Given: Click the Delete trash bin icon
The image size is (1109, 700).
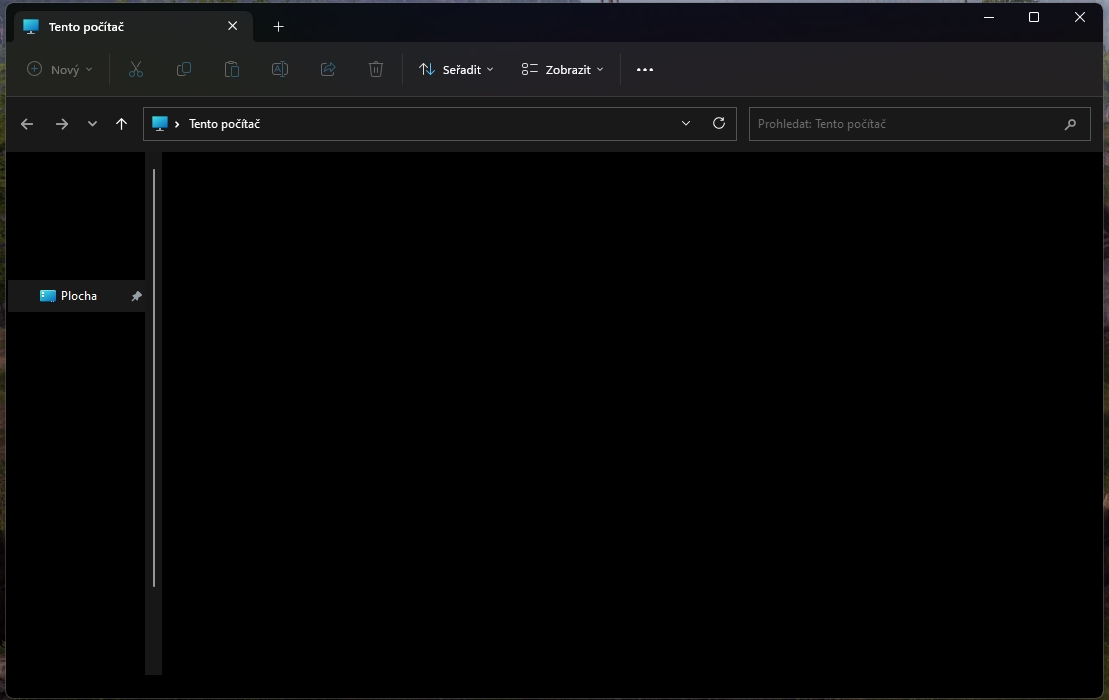Looking at the screenshot, I should 376,69.
